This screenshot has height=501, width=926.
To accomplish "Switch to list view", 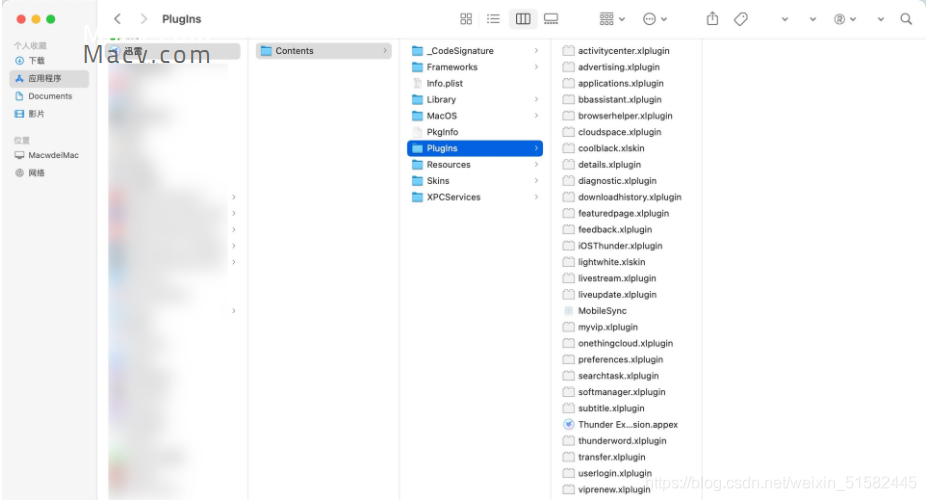I will (x=493, y=19).
